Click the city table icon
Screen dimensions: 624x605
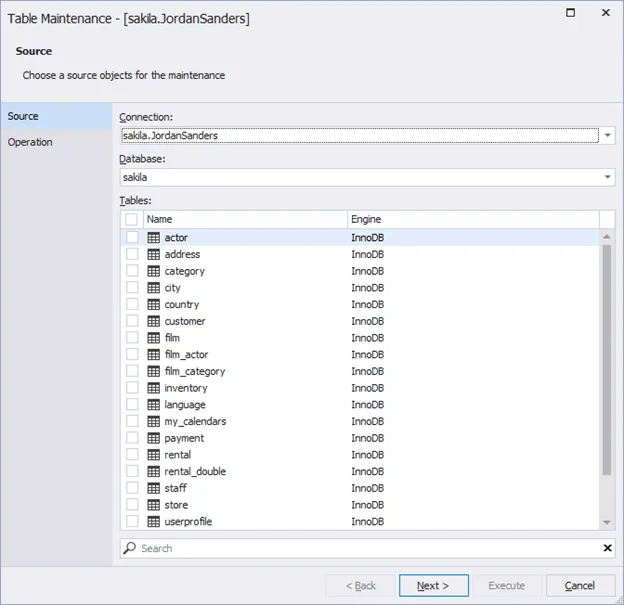pos(154,288)
